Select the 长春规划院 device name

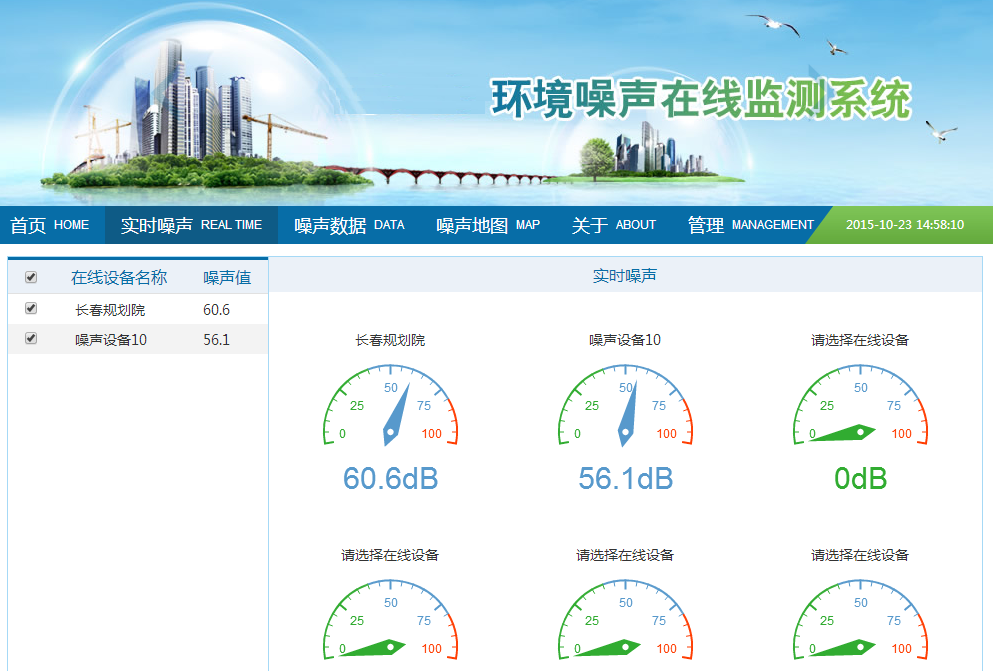point(110,310)
